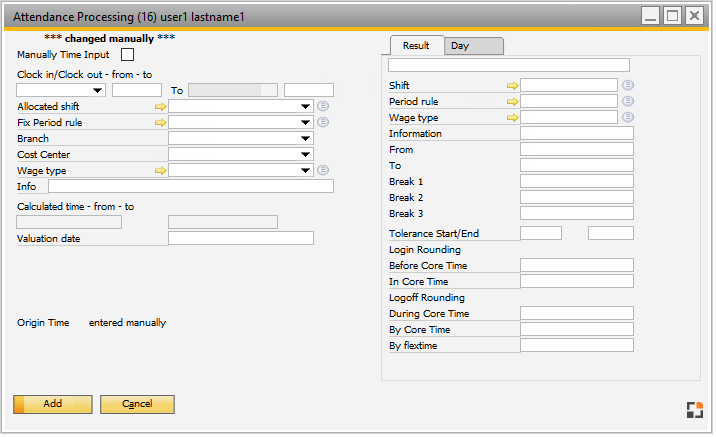Open the Clock in/Clock out dropdown
This screenshot has height=437, width=716.
pyautogui.click(x=97, y=90)
